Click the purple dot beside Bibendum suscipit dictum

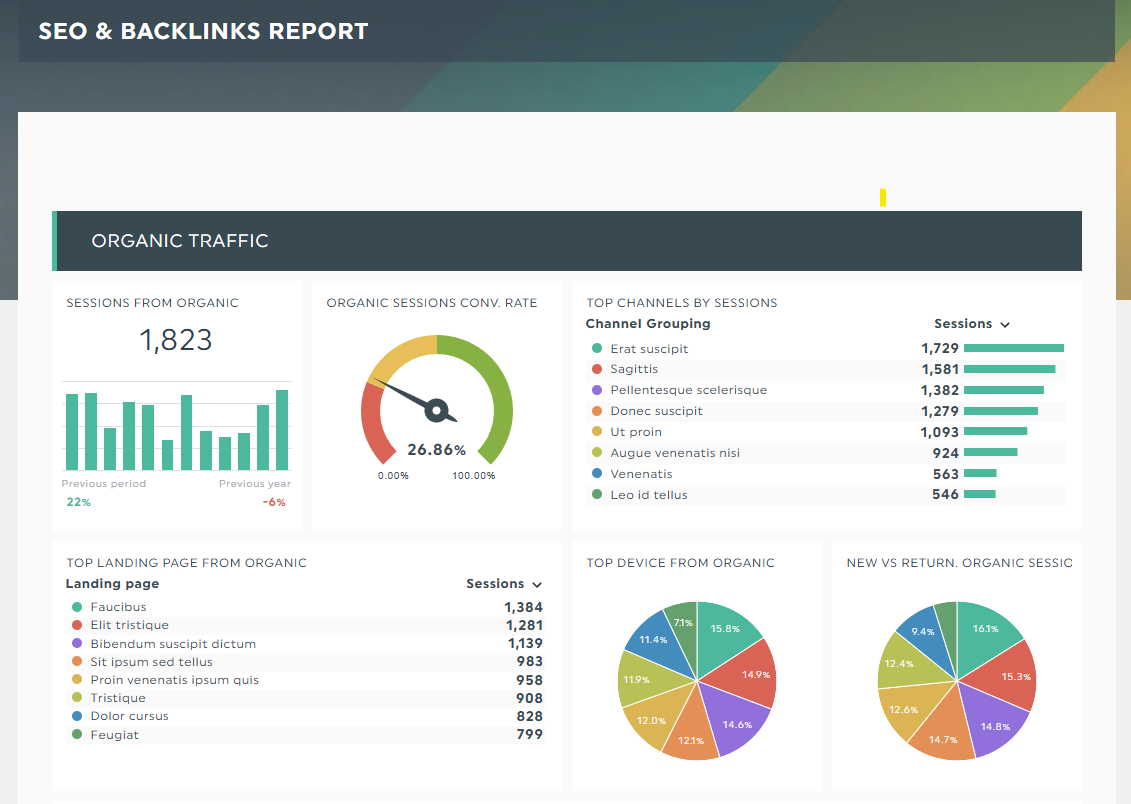pyautogui.click(x=77, y=644)
